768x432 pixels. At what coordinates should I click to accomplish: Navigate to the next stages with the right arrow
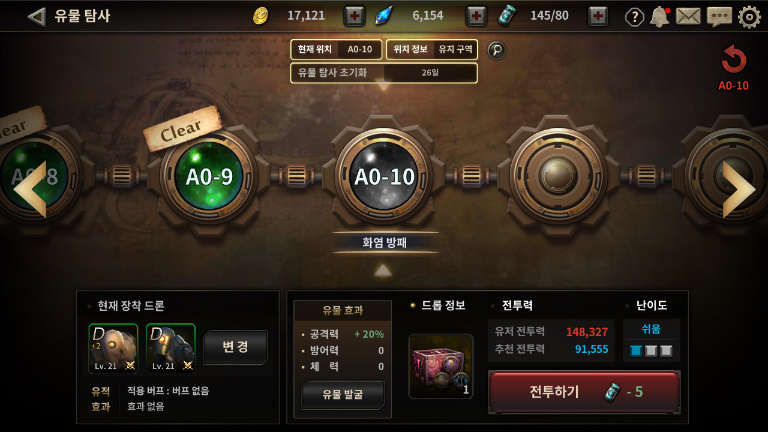pyautogui.click(x=738, y=190)
